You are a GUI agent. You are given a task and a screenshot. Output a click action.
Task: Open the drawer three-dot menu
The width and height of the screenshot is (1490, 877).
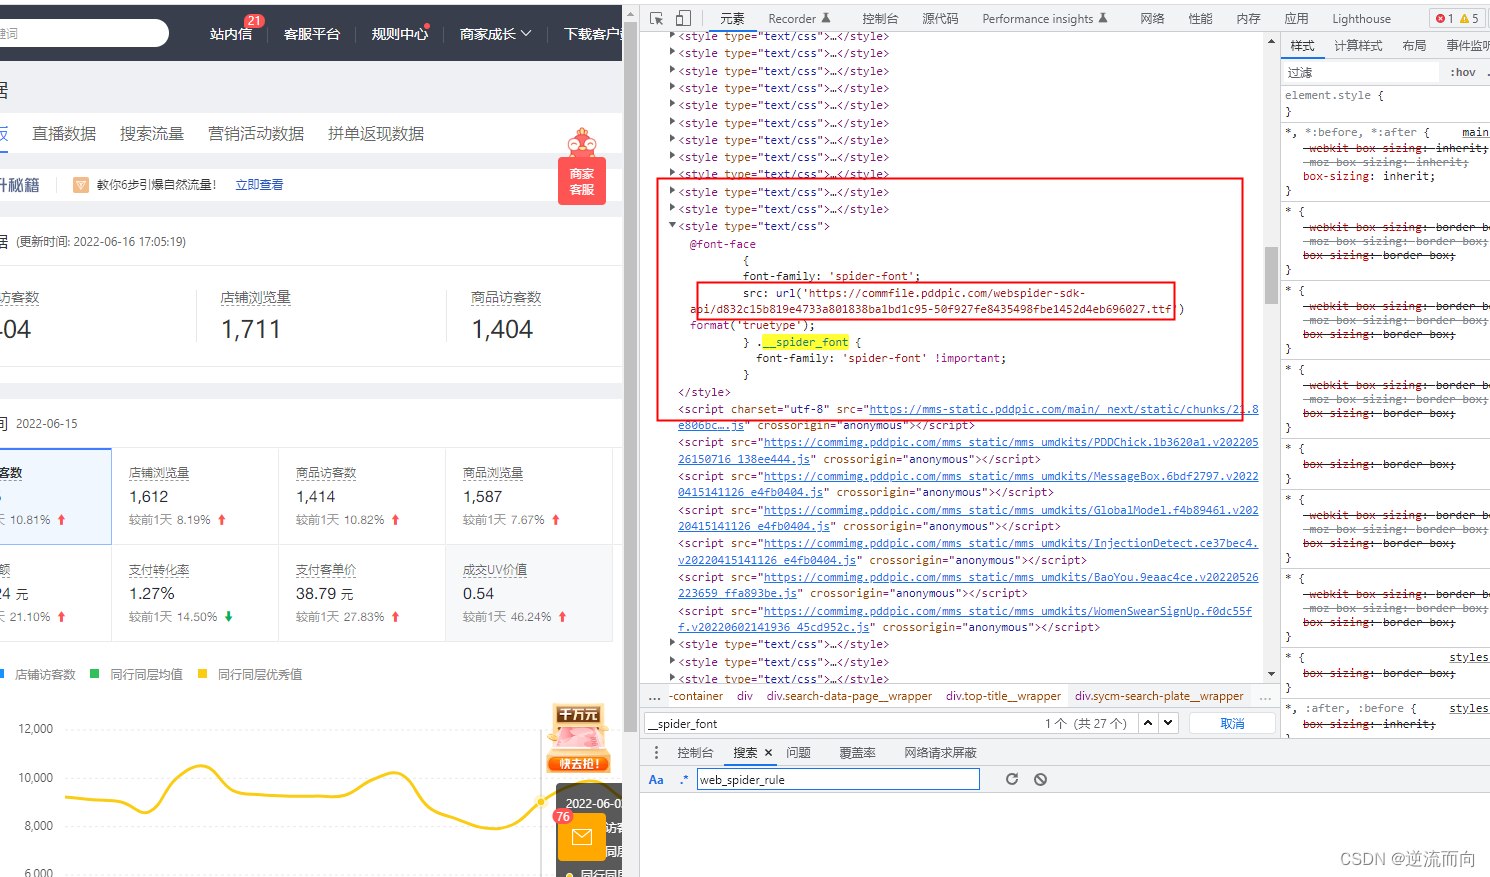(656, 752)
